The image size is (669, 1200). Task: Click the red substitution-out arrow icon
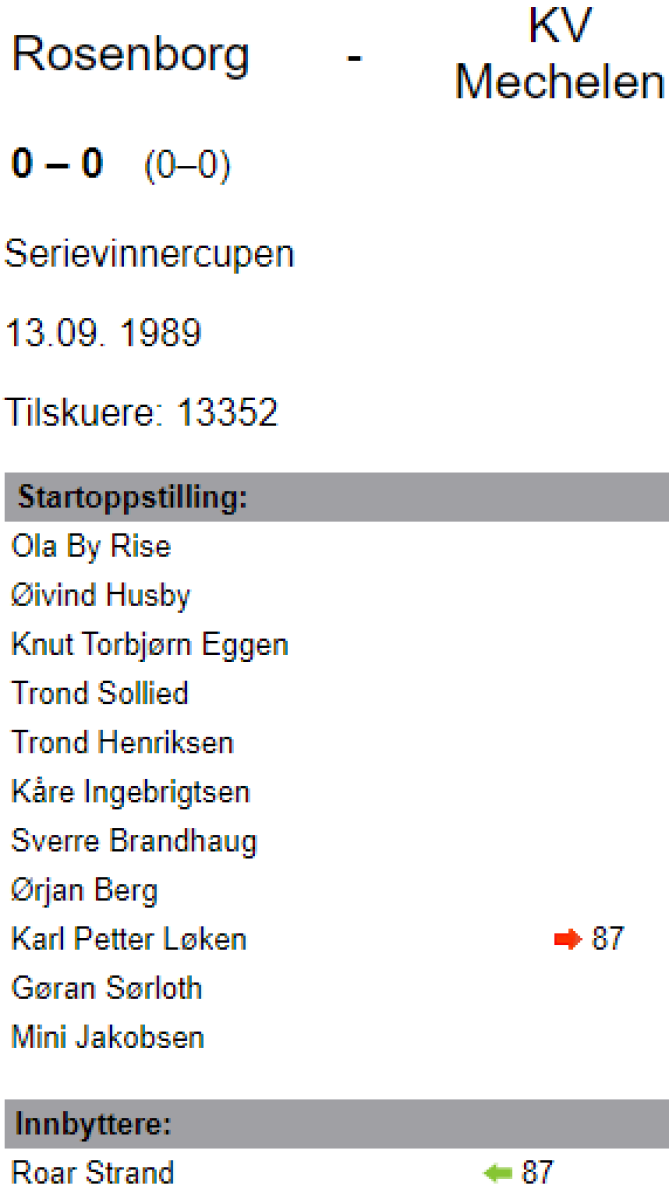pos(567,940)
